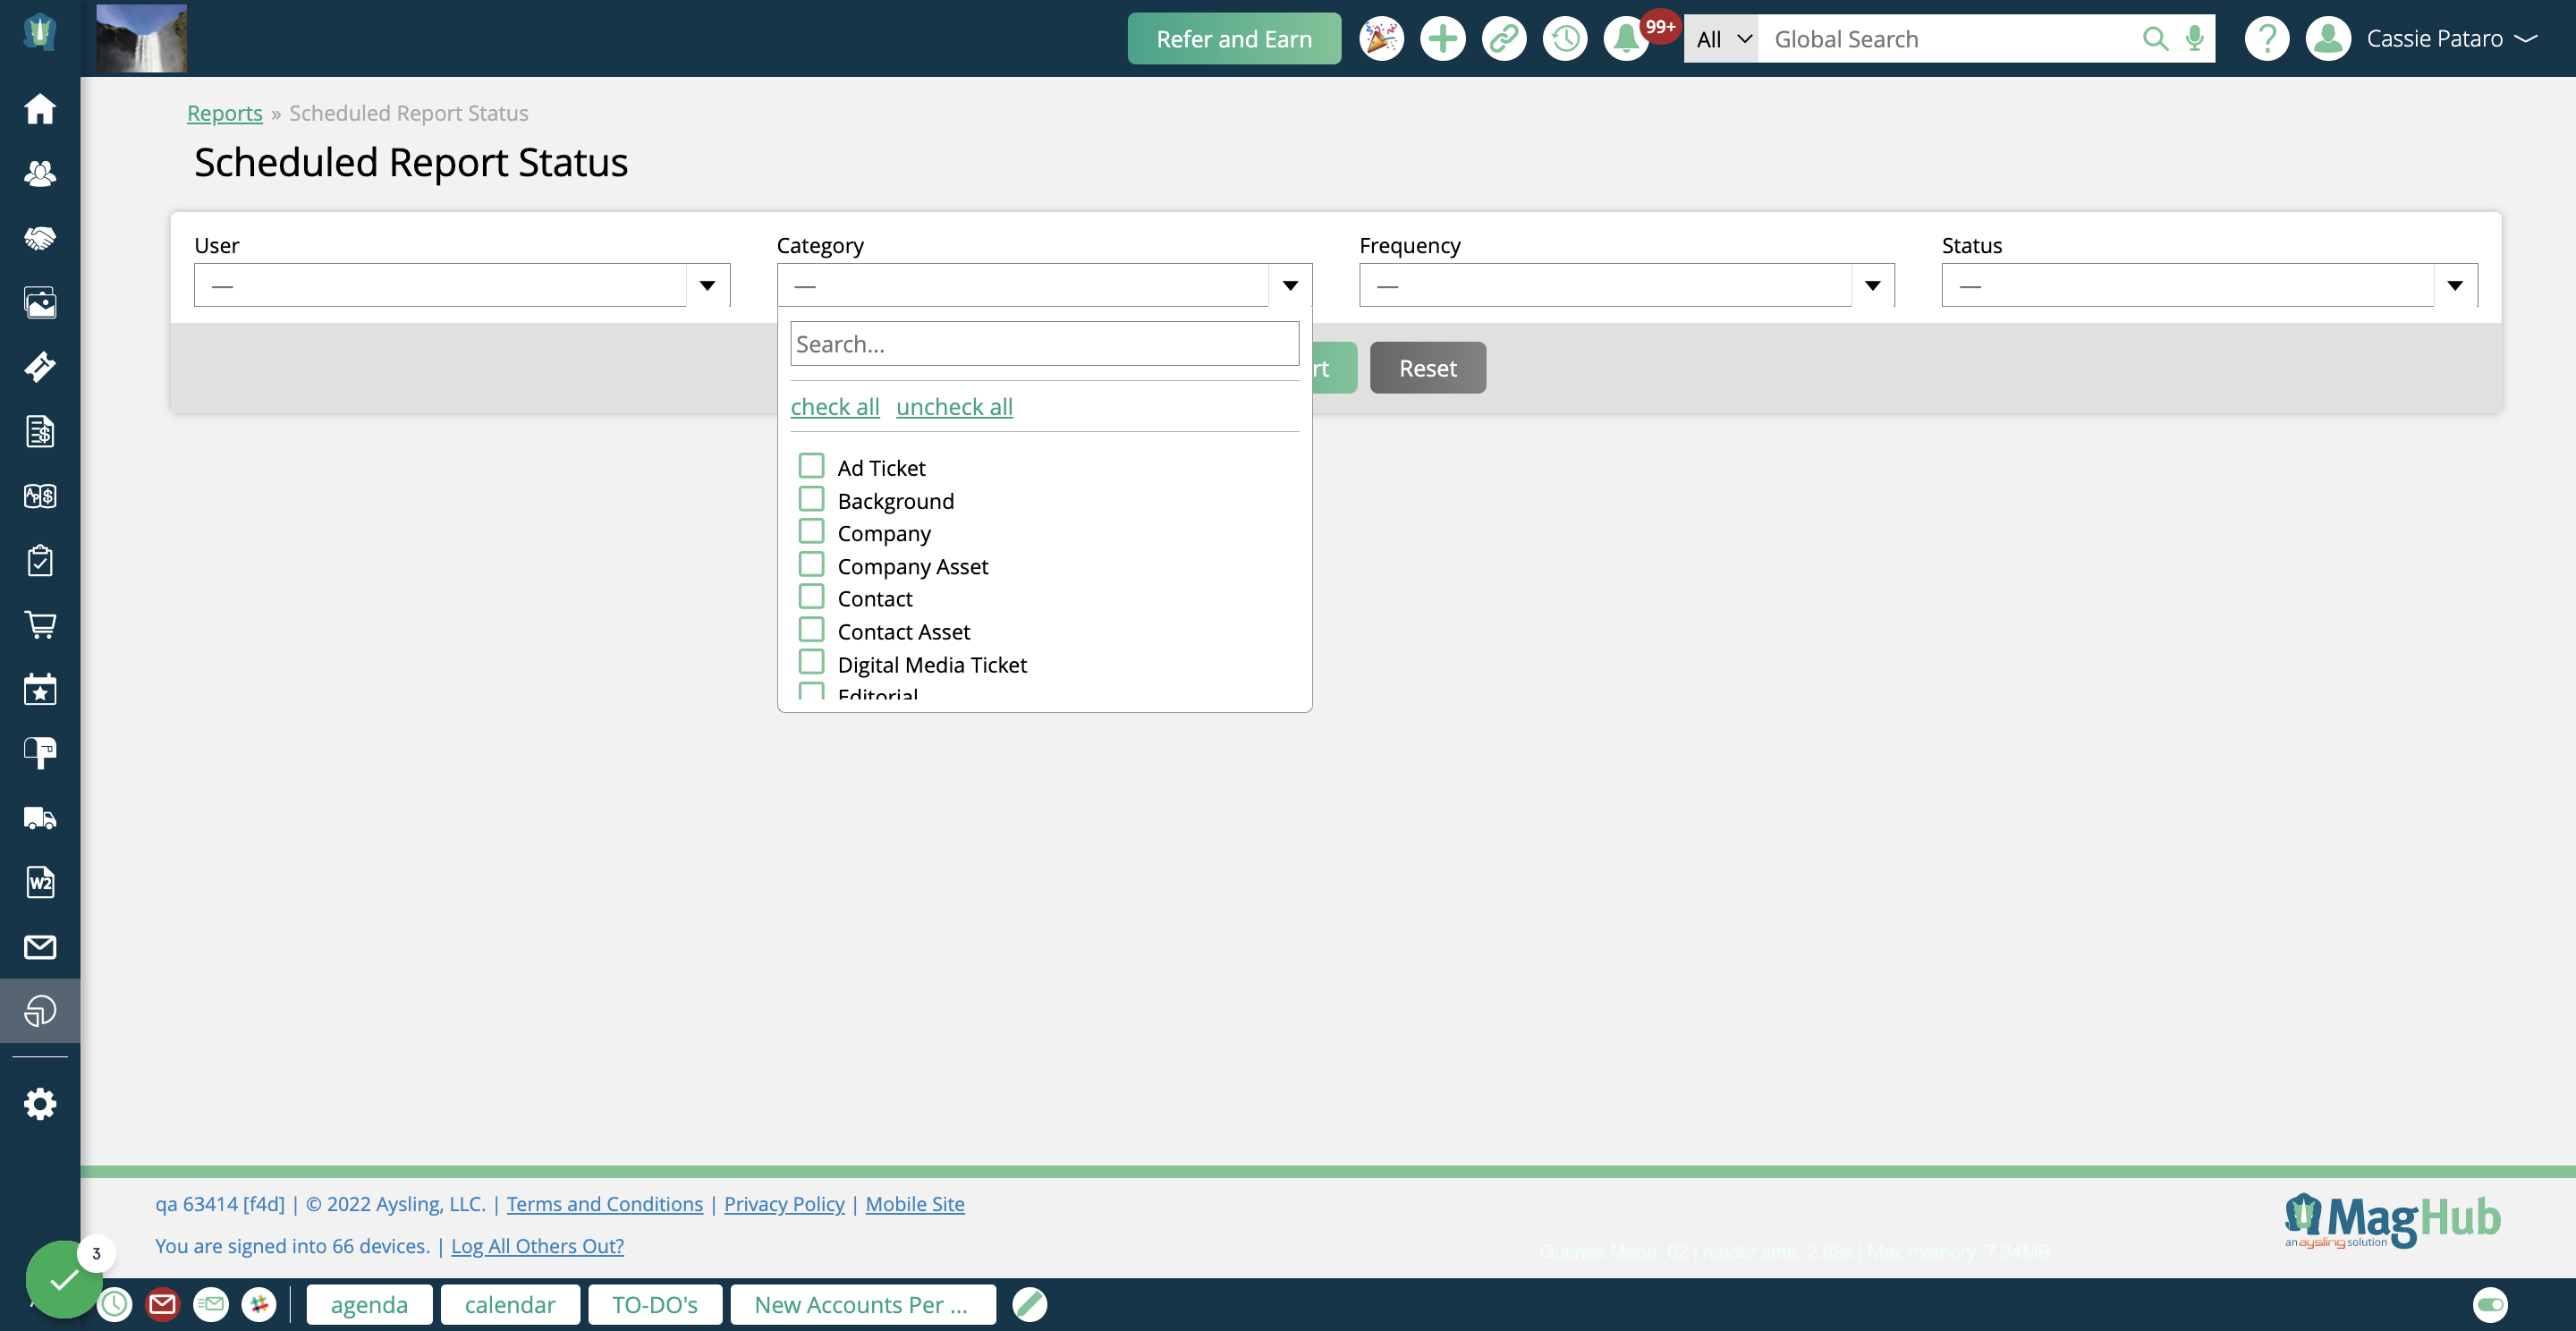Click the check all link
Image resolution: width=2576 pixels, height=1331 pixels.
[834, 406]
